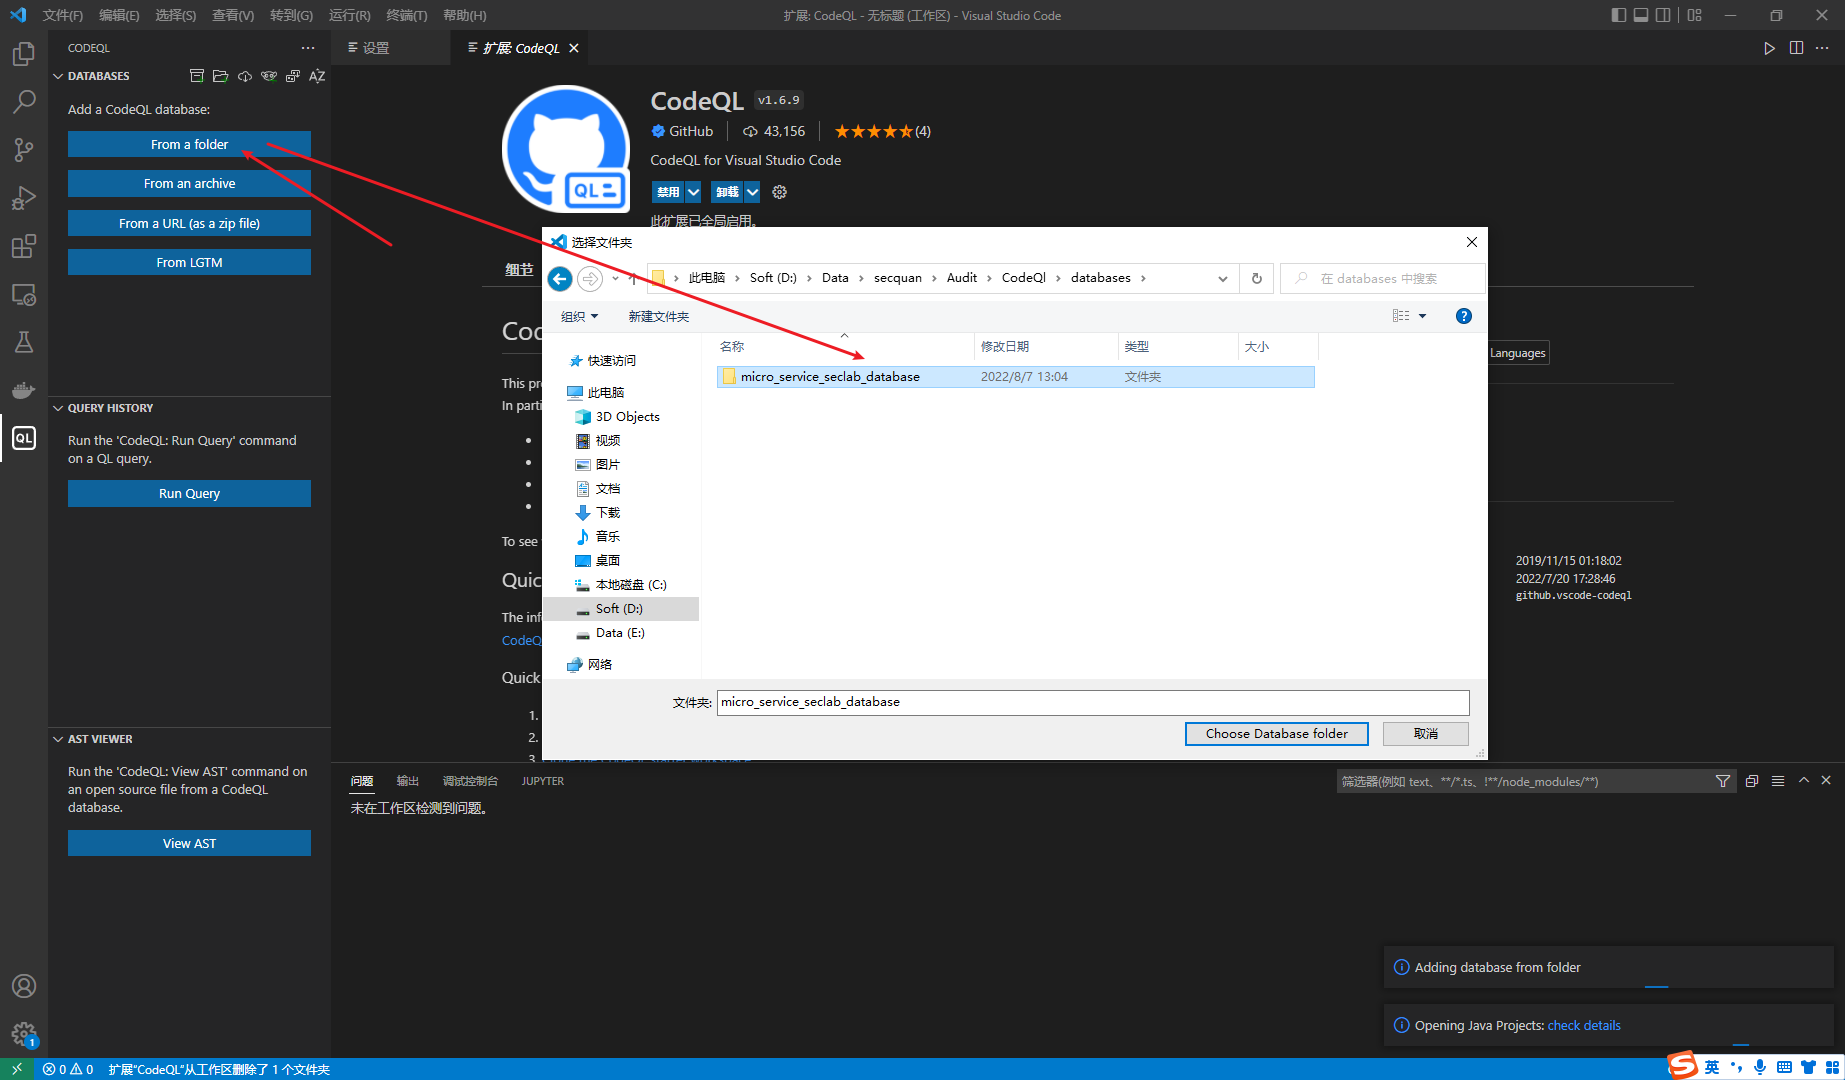
Task: Download database from LGTM toolbar icon
Action: pyautogui.click(x=269, y=76)
